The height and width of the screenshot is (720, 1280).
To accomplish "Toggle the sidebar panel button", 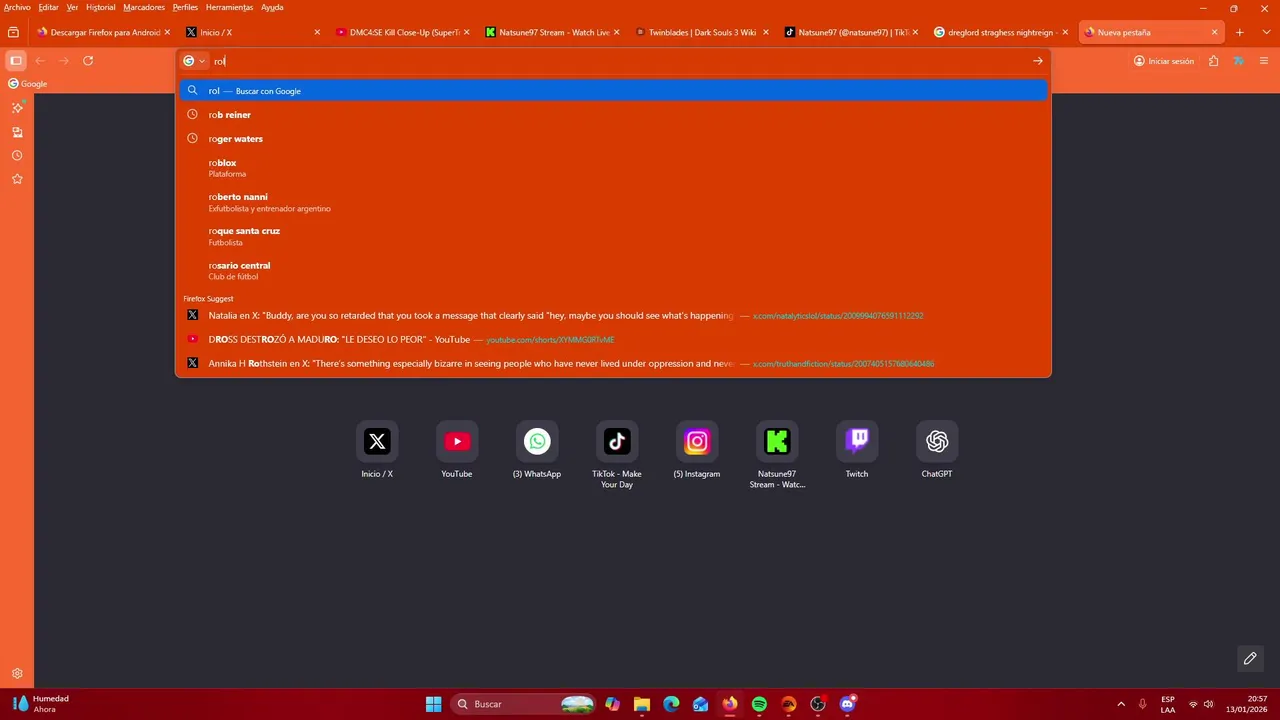I will click(16, 61).
